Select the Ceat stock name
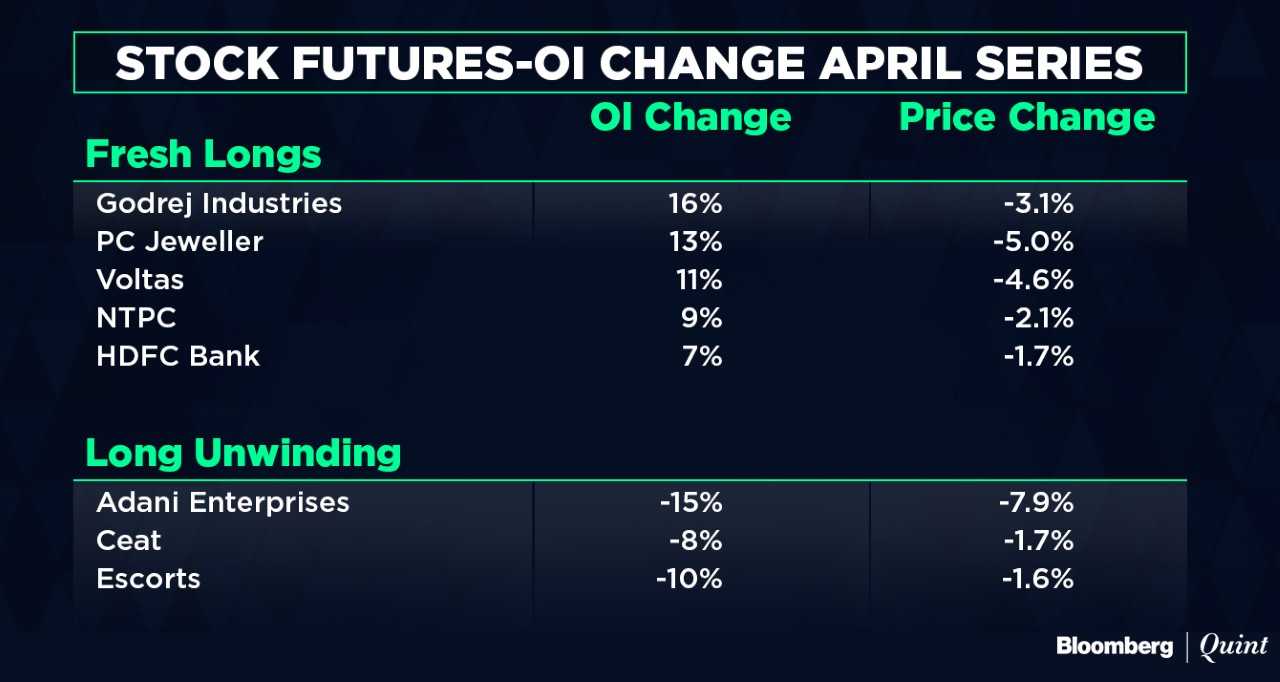The image size is (1280, 682). coord(129,540)
